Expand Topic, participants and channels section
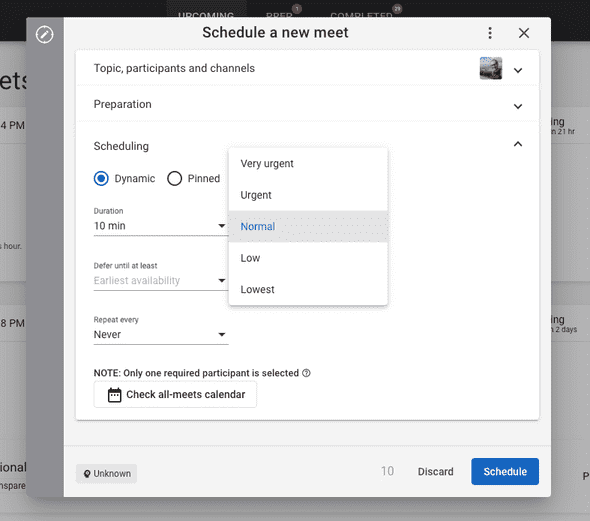 518,70
